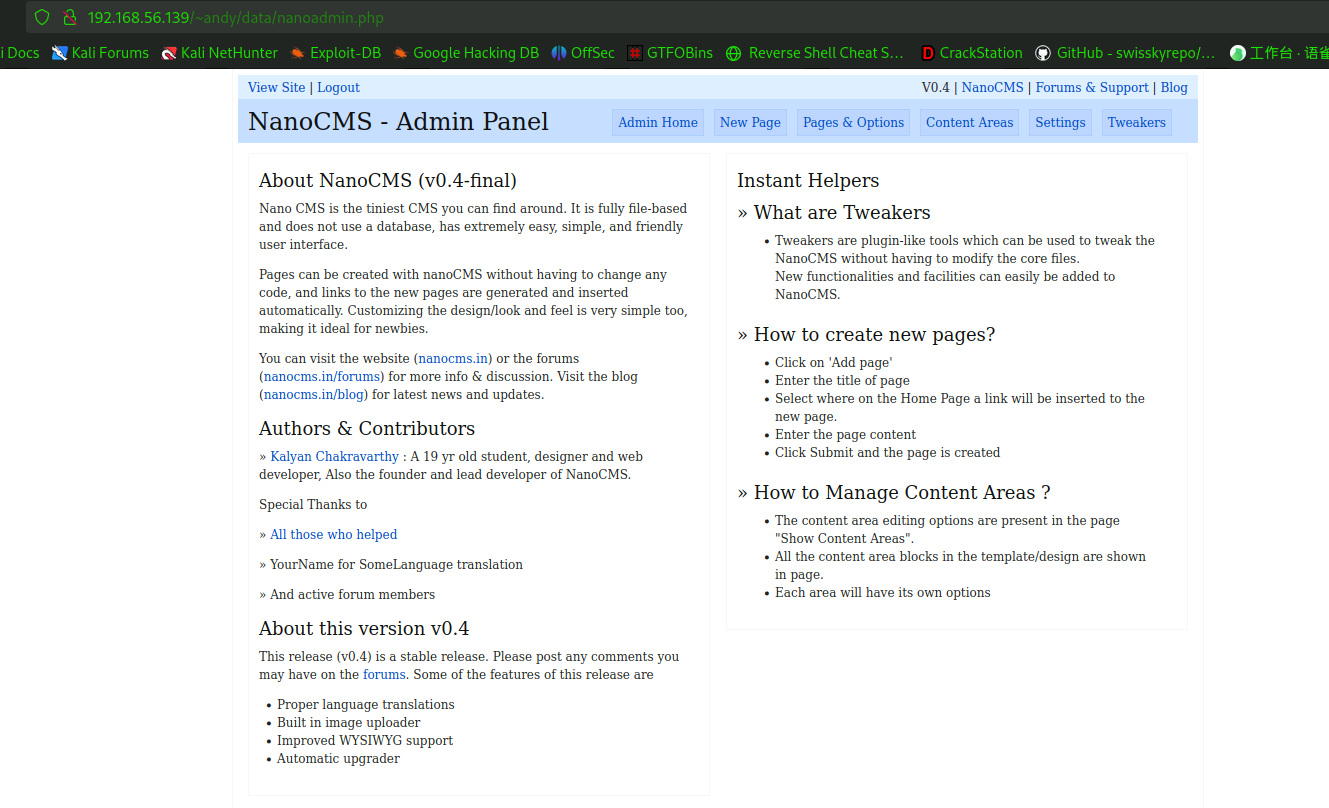Open the Content Areas tab
The image size is (1329, 808).
point(969,122)
